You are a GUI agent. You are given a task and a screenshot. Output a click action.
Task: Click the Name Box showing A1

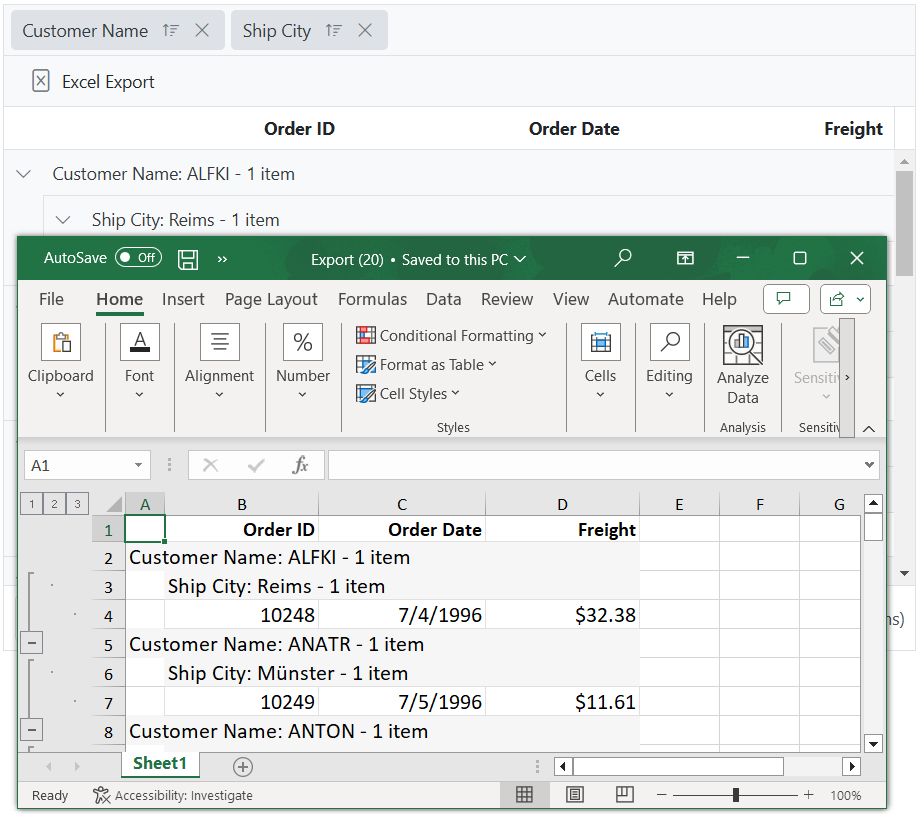click(x=78, y=465)
